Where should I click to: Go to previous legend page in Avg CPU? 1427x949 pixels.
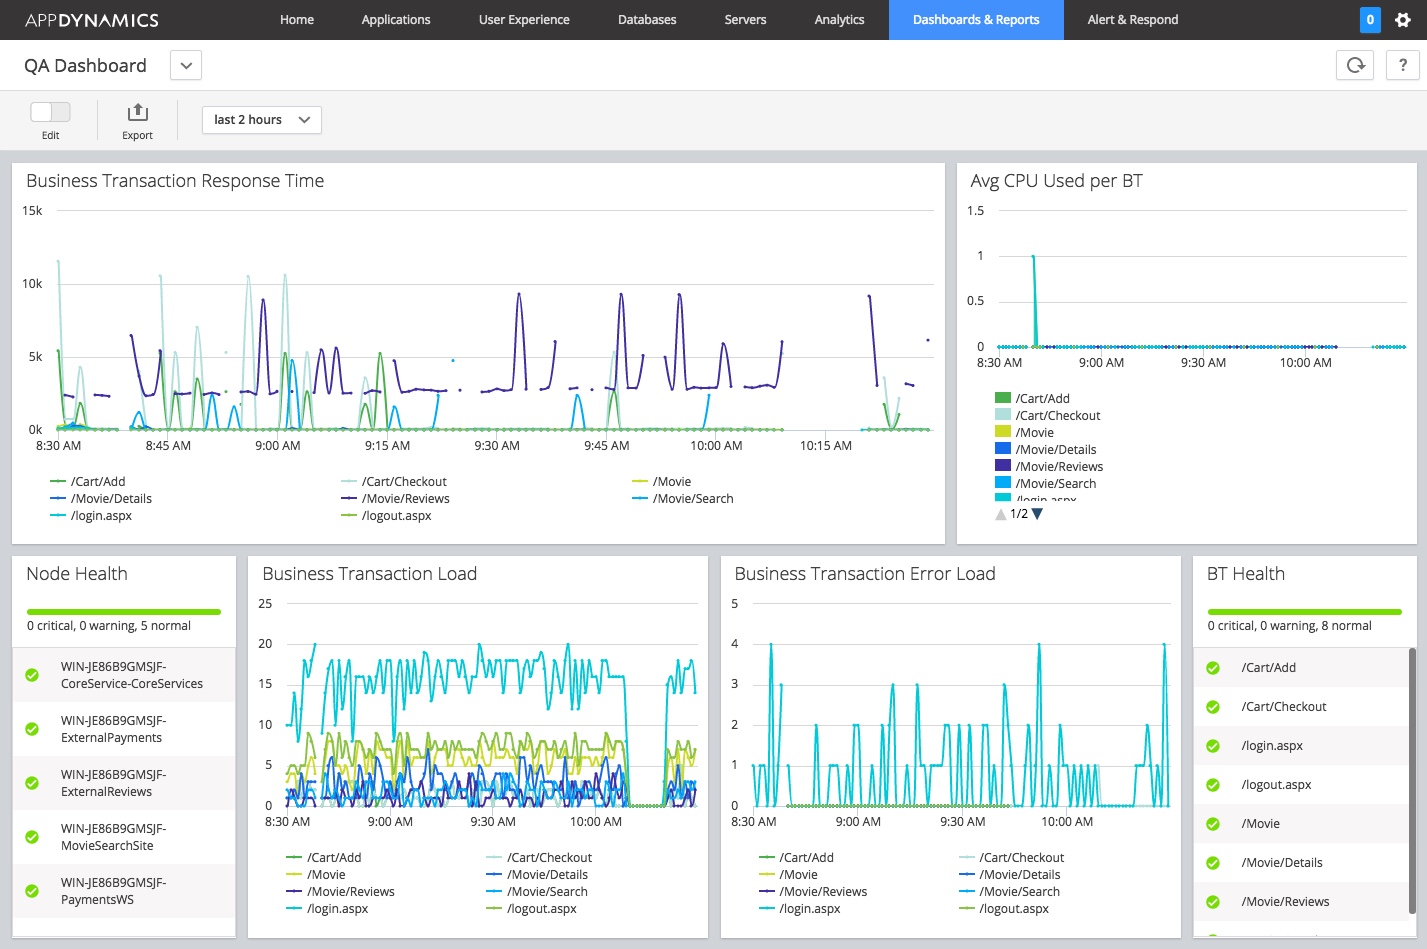[x=1001, y=514]
